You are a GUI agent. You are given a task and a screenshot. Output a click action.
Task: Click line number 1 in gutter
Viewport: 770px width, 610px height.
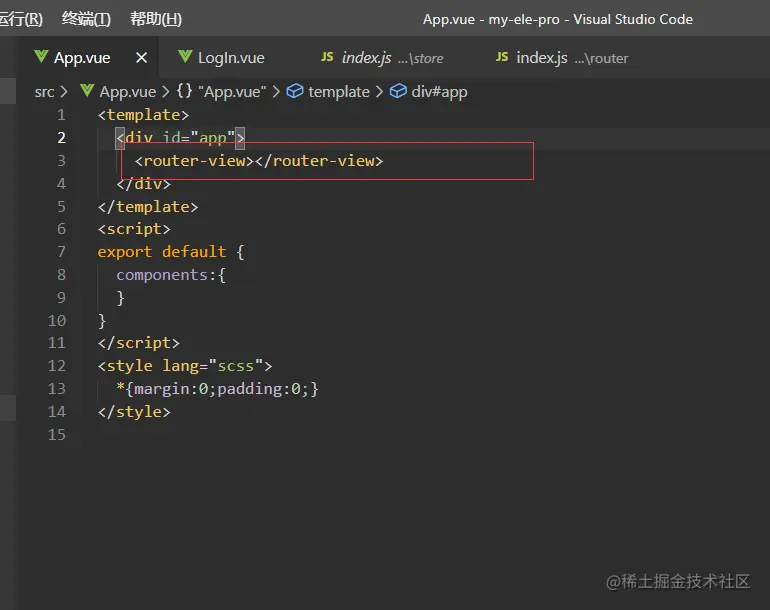[61, 115]
